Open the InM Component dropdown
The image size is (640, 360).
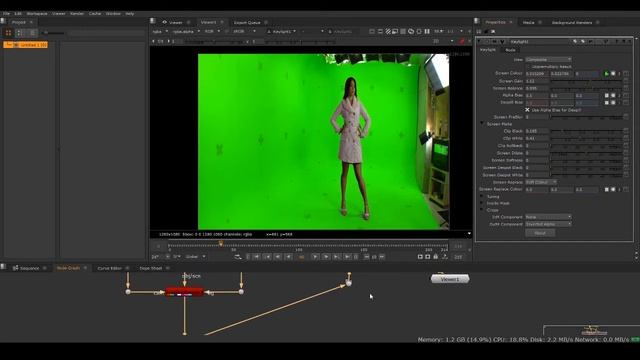[548, 217]
